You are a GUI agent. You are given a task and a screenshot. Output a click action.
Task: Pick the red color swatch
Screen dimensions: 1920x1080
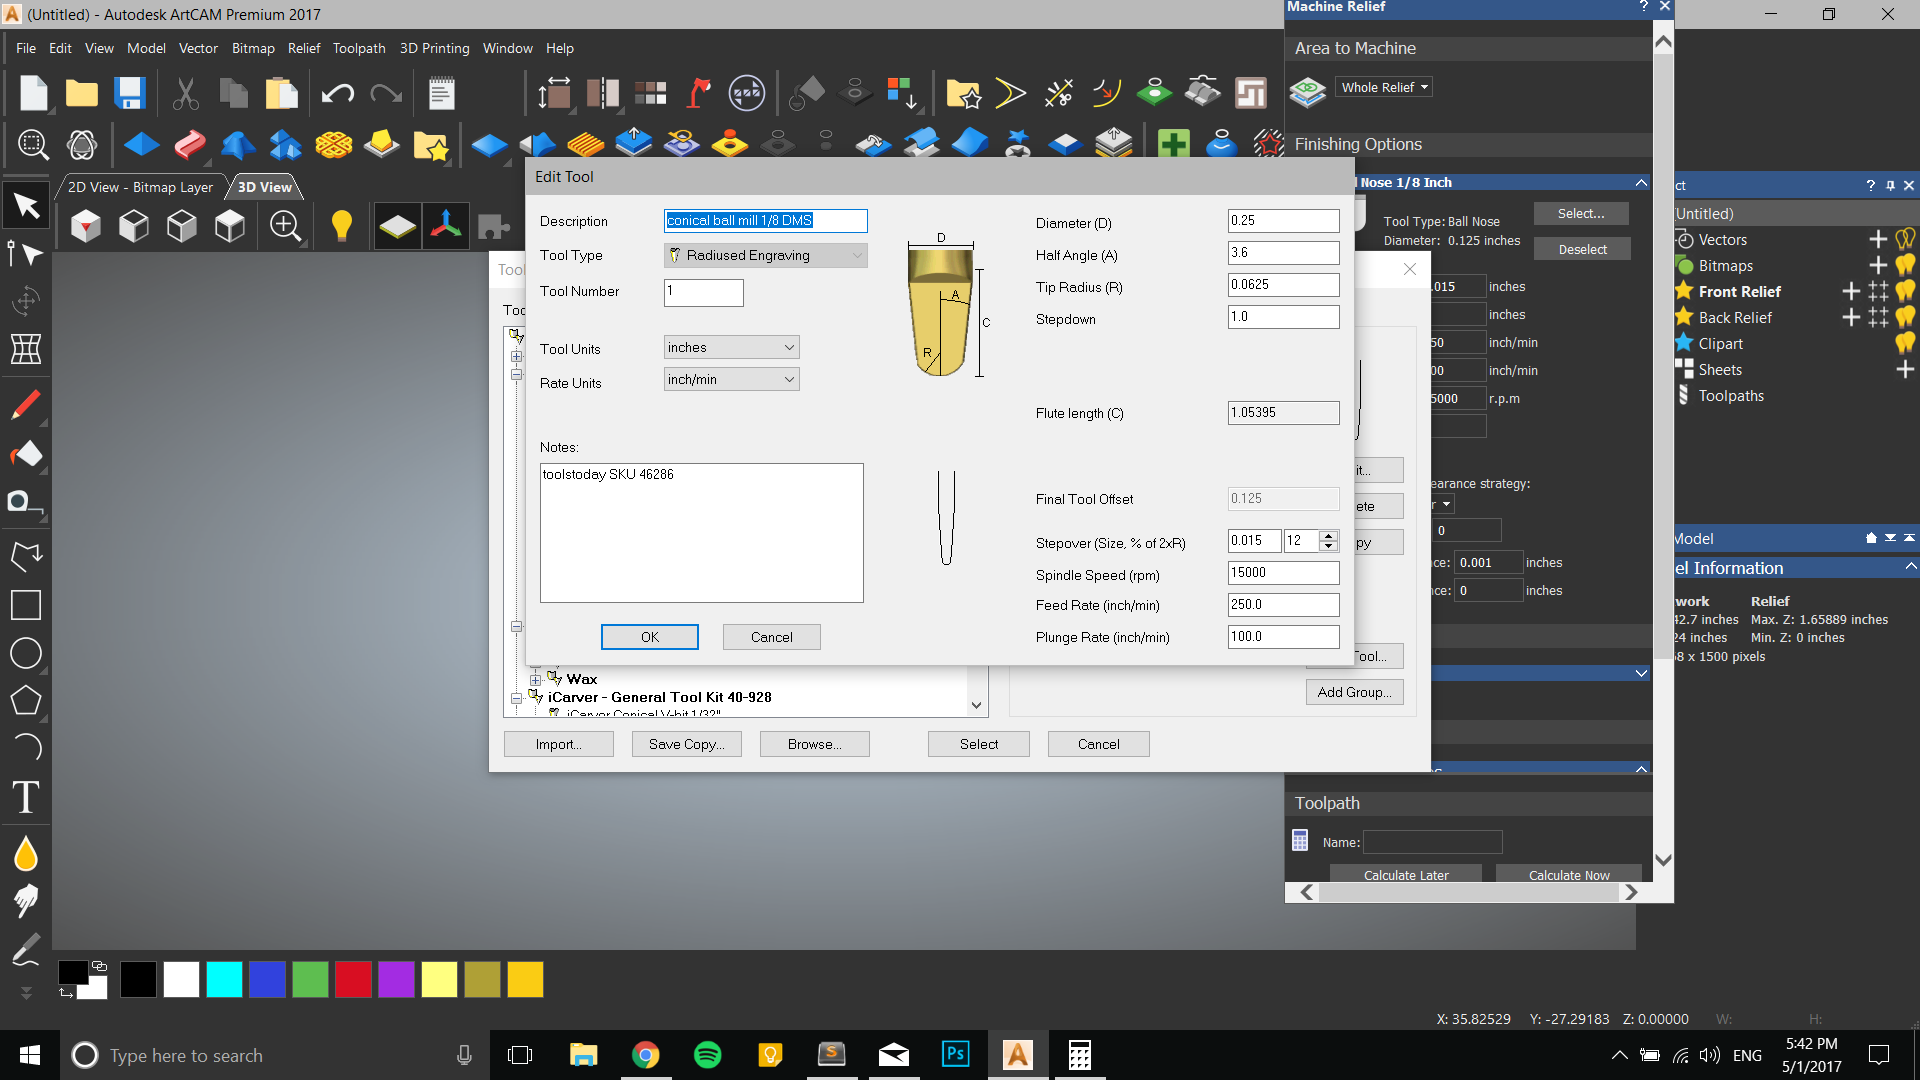(353, 979)
